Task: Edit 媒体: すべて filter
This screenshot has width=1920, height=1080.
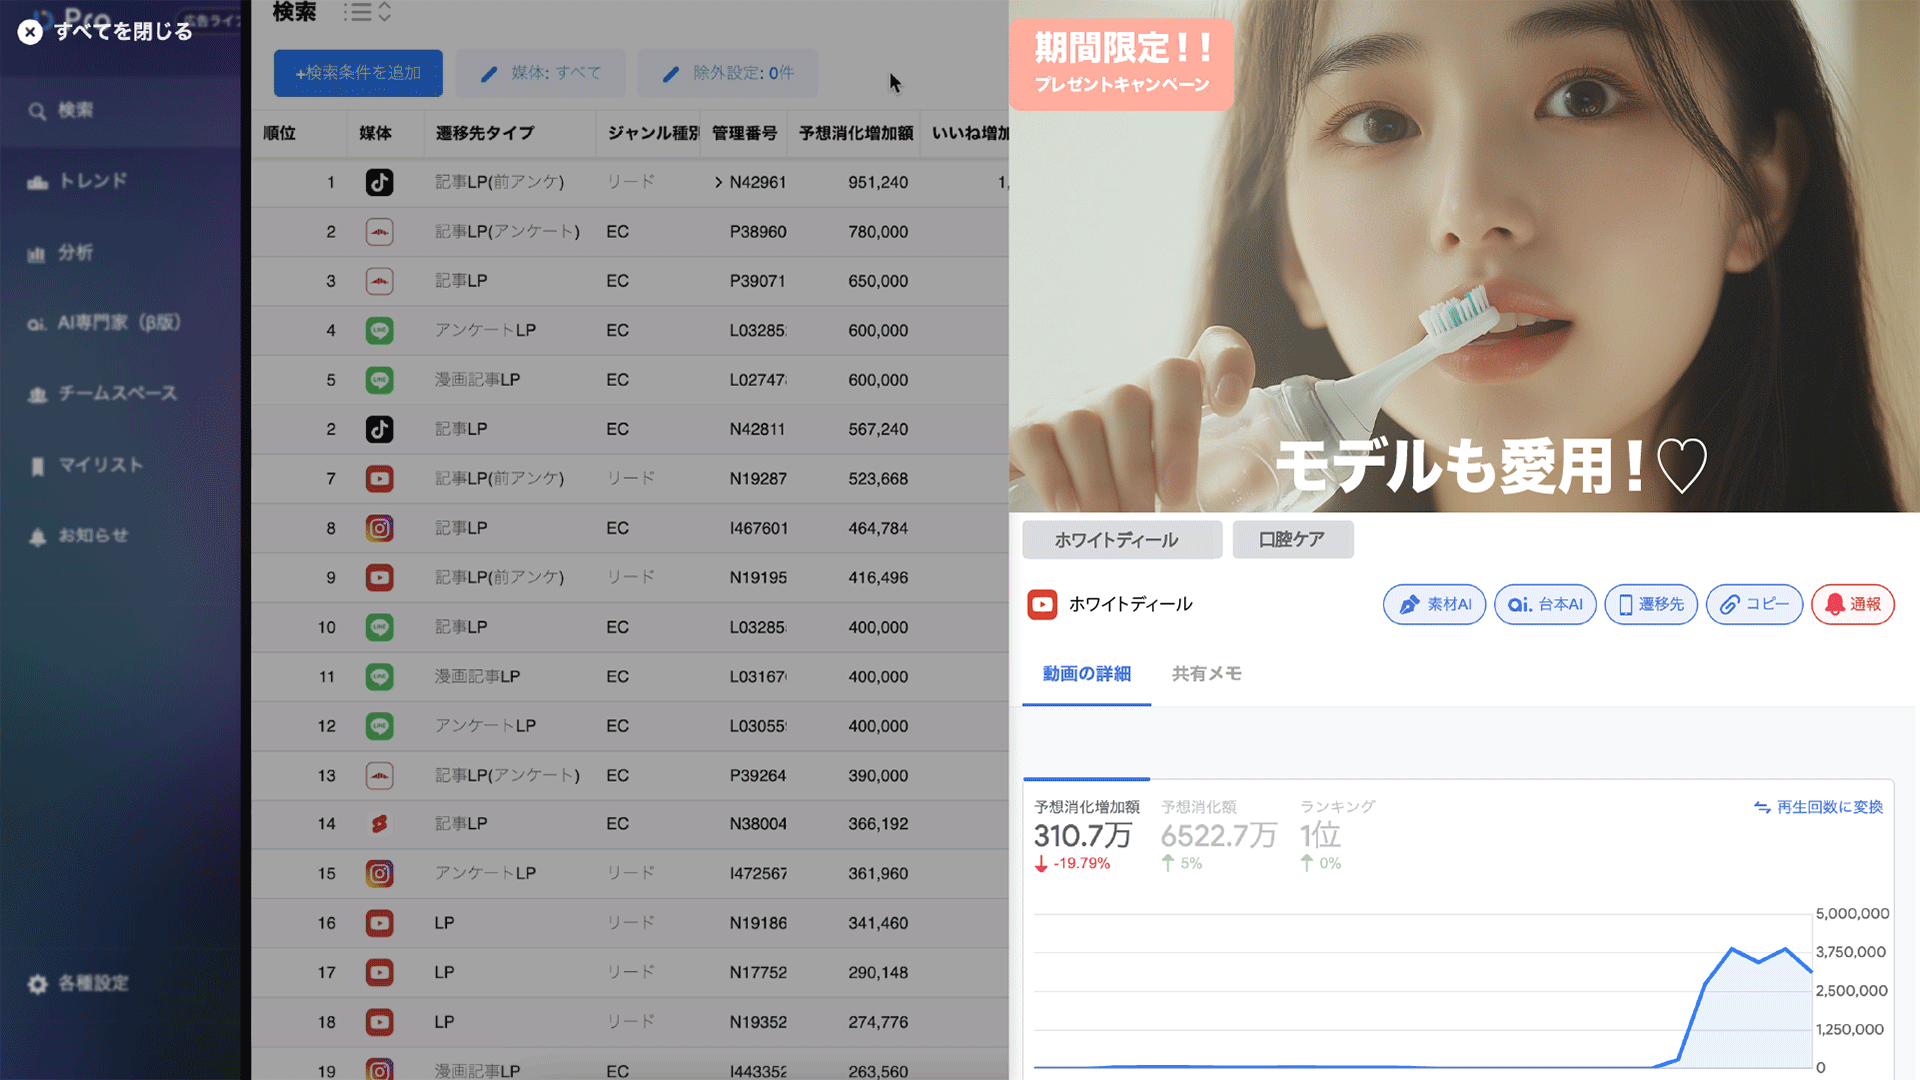Action: point(541,73)
